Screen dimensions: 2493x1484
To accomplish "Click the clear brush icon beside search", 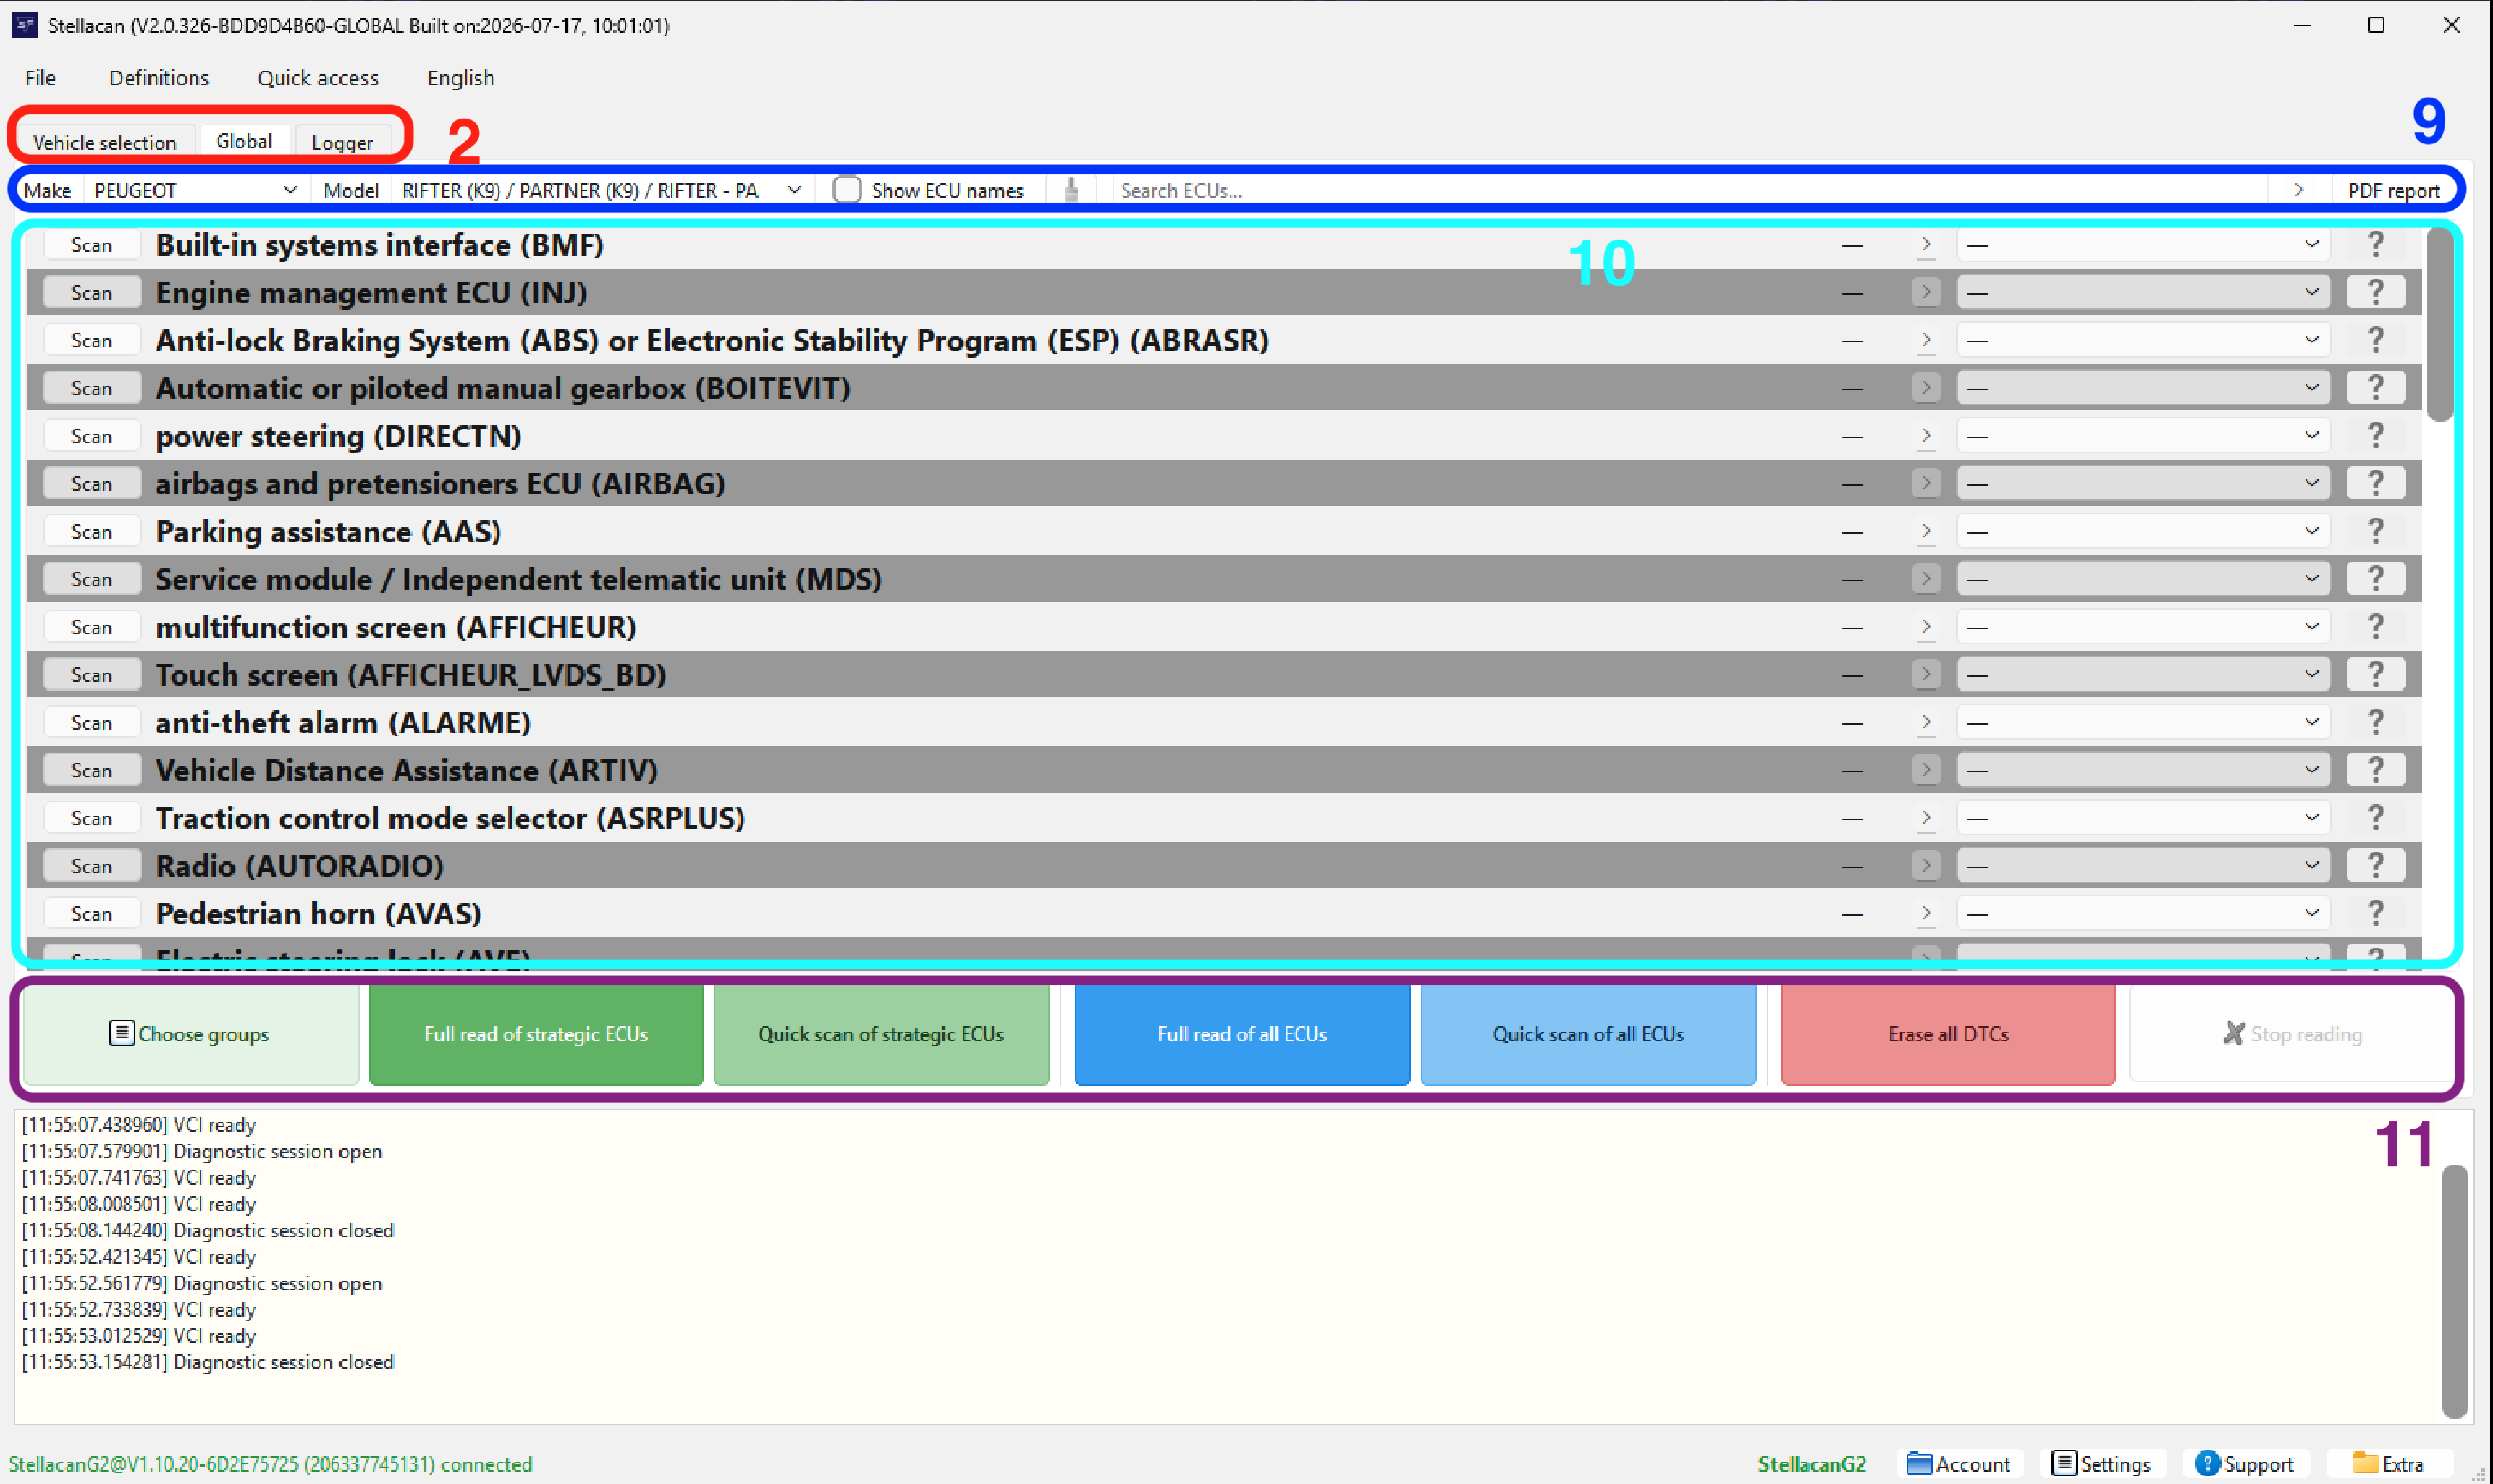I will (1071, 189).
